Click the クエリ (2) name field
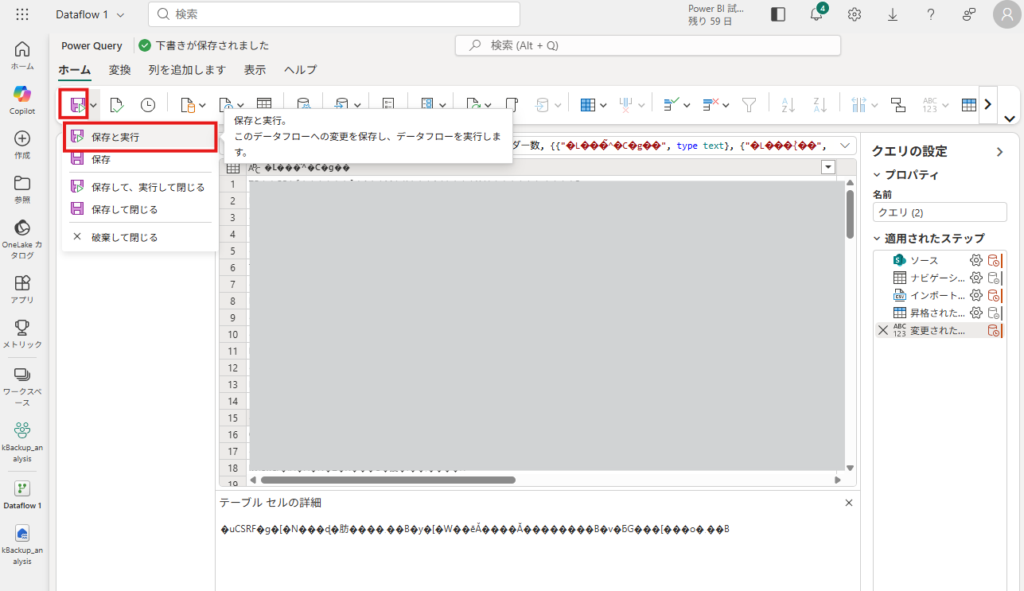Screen dimensions: 1024x591 [938, 212]
